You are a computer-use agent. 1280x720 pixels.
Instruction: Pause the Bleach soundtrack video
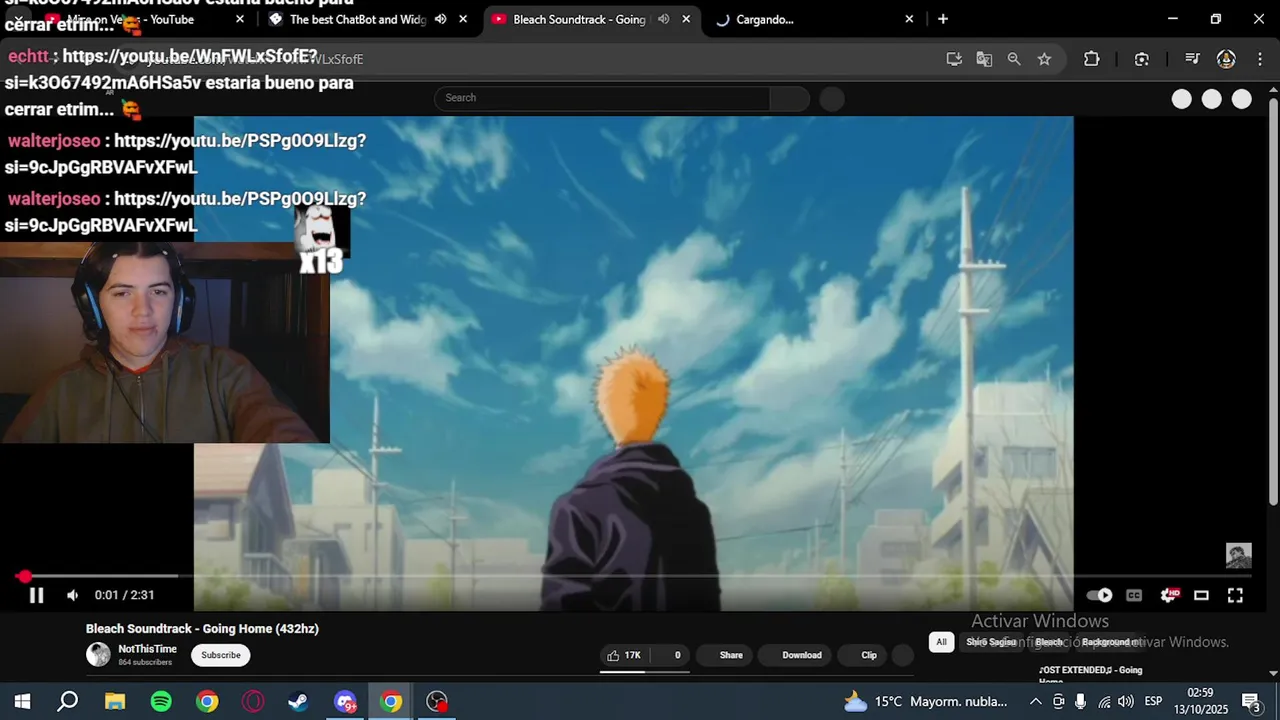36,595
